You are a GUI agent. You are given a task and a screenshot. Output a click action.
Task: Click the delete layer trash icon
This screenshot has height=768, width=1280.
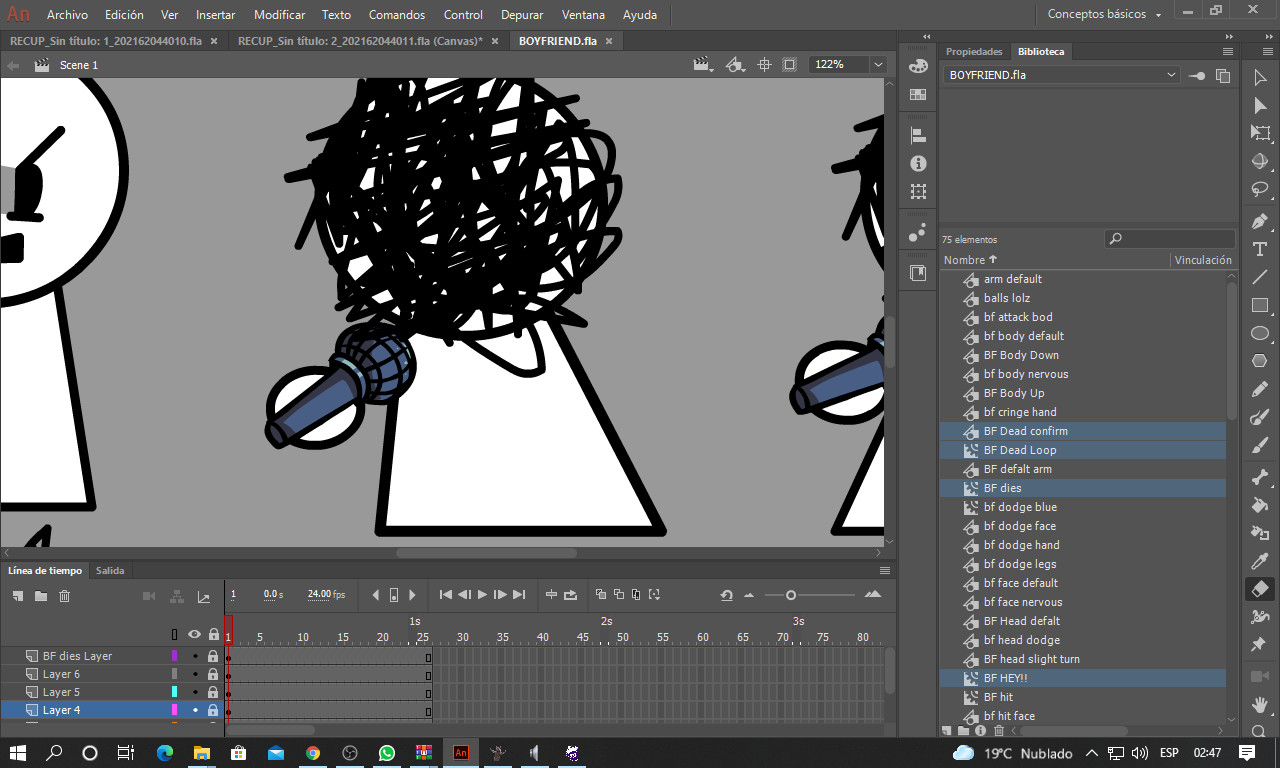click(x=64, y=595)
